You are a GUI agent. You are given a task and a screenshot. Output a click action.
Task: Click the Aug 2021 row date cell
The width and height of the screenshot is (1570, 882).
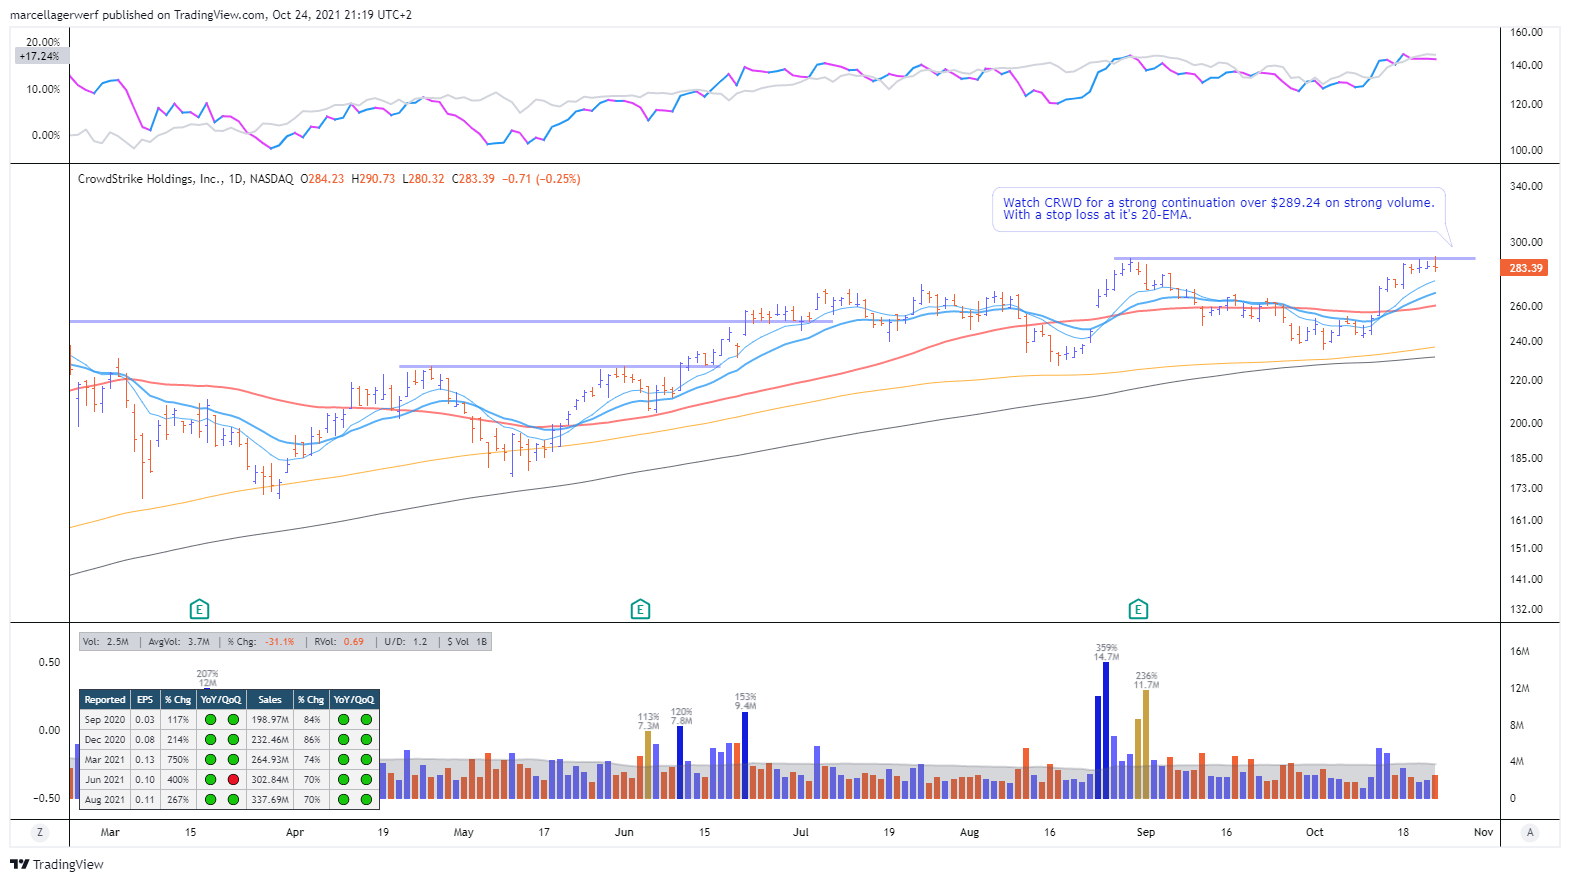click(105, 800)
